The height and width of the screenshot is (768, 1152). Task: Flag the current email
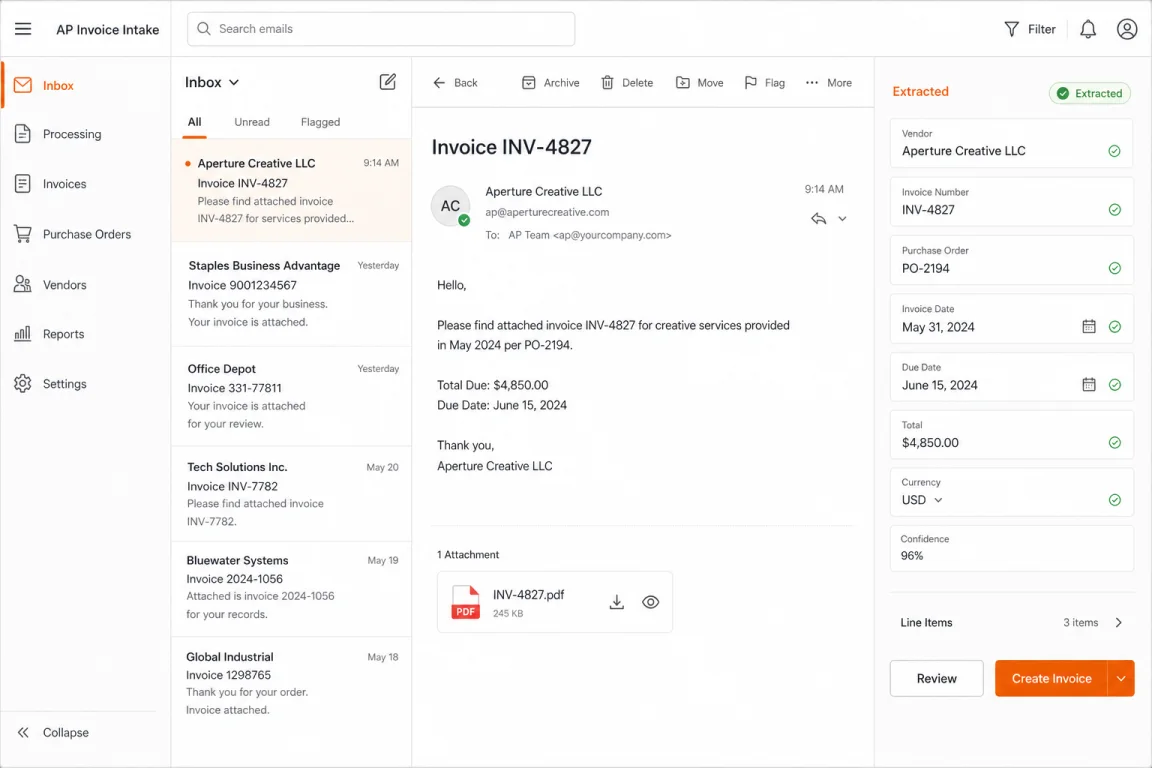764,83
